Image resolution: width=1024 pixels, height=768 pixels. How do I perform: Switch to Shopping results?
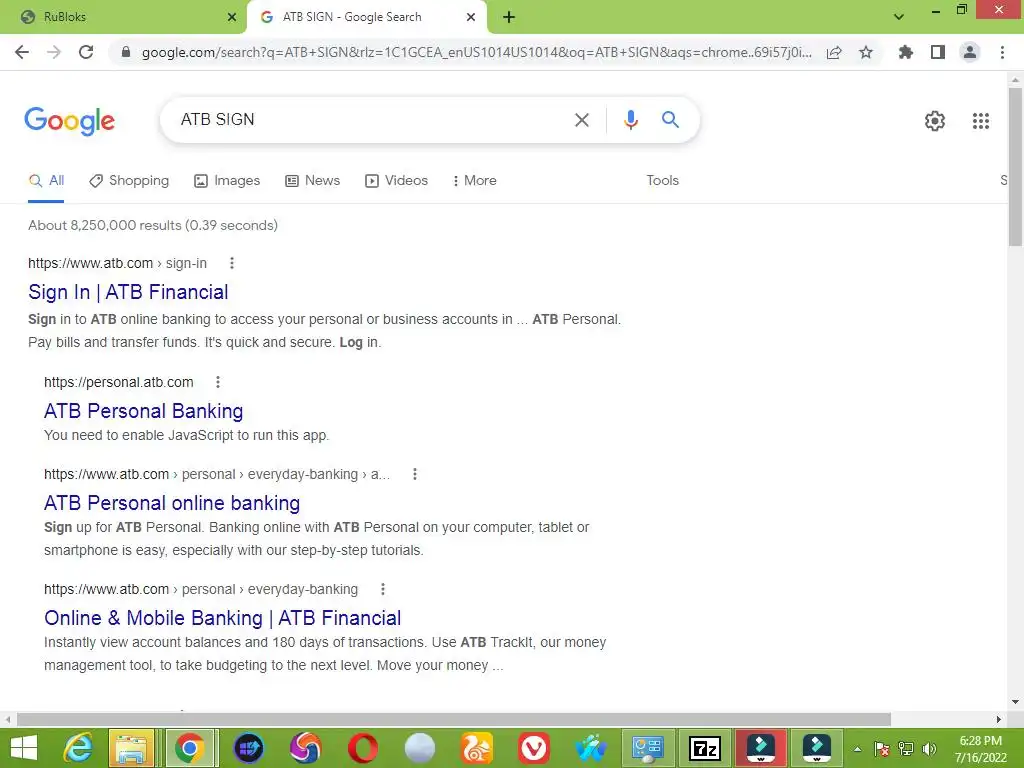point(129,181)
